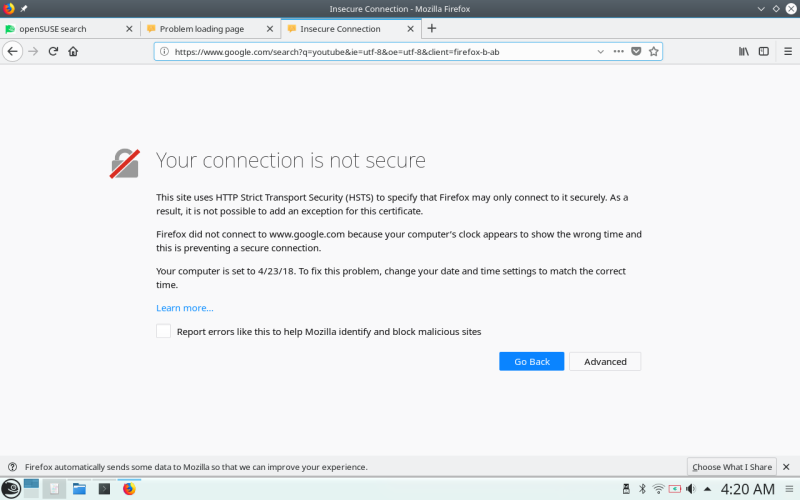
Task: Open a new tab with plus
Action: [432, 29]
